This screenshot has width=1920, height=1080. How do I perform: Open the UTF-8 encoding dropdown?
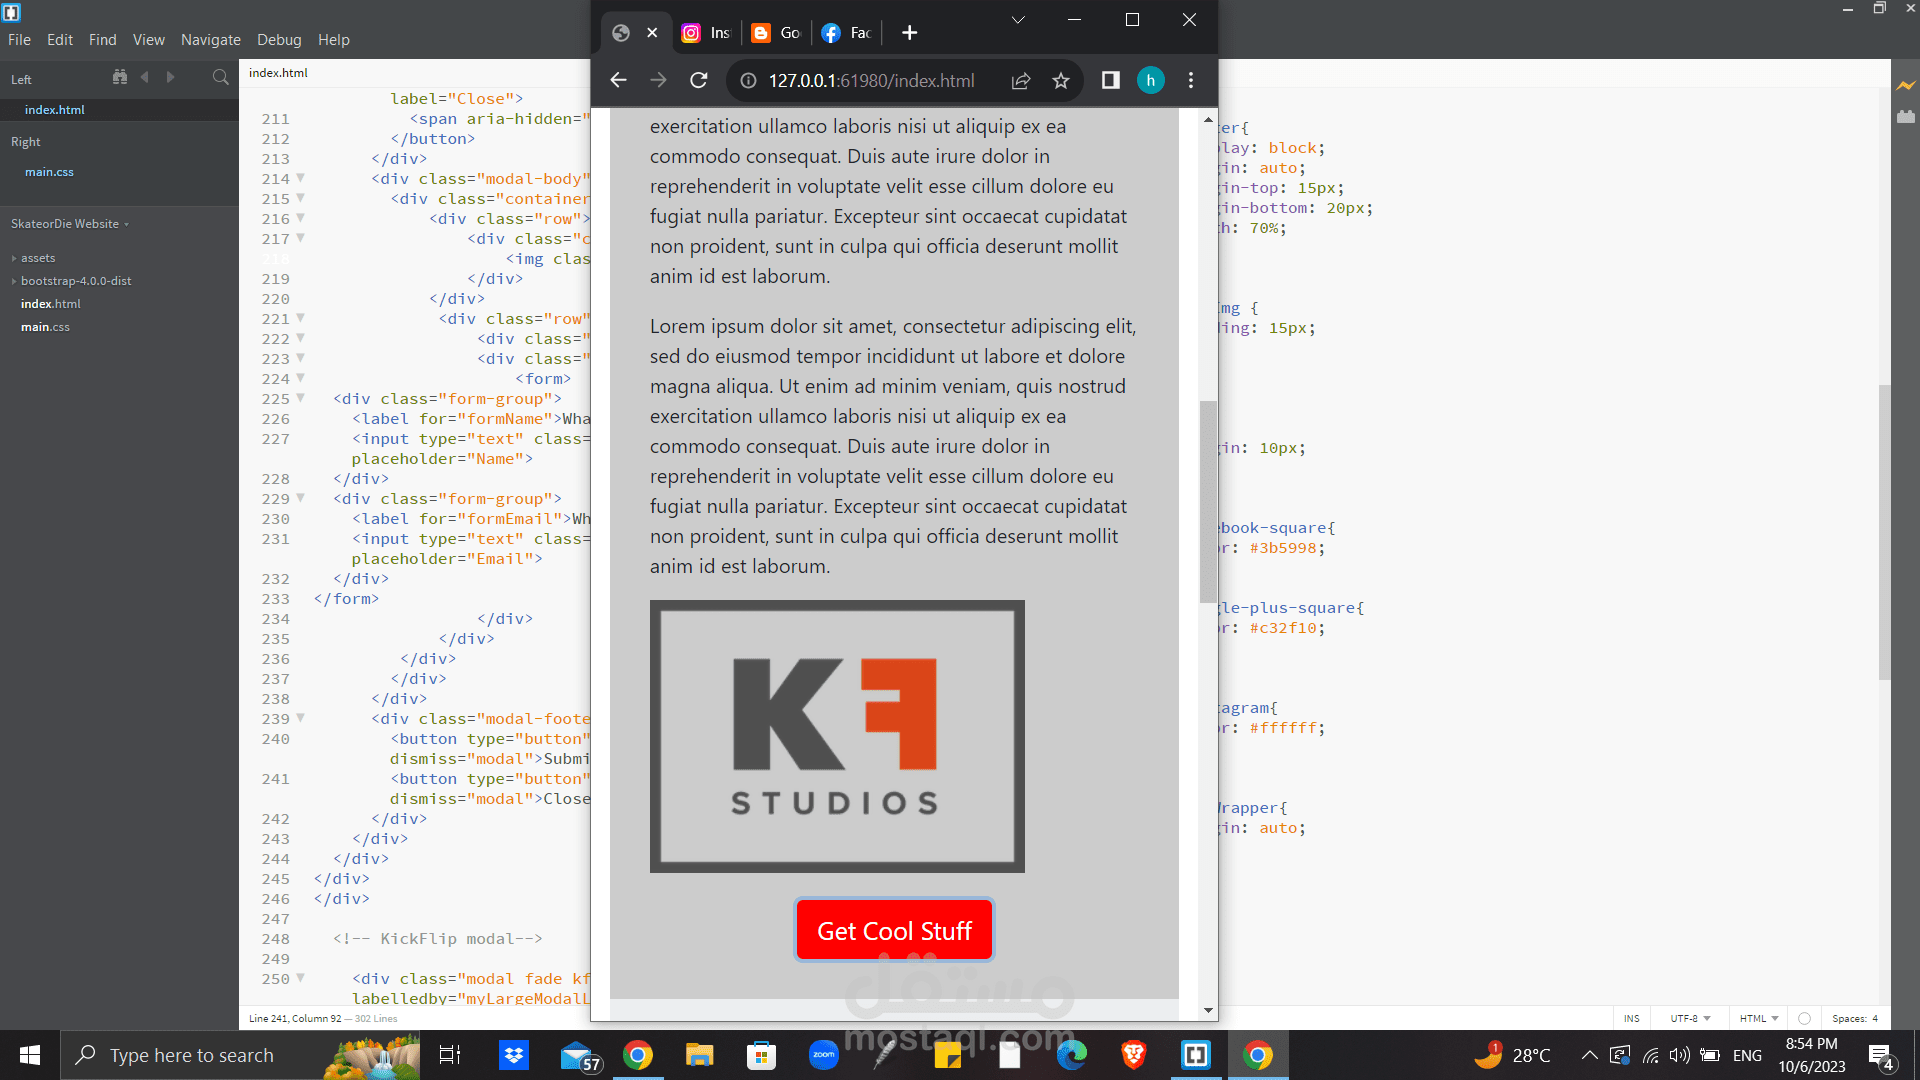click(x=1690, y=1018)
